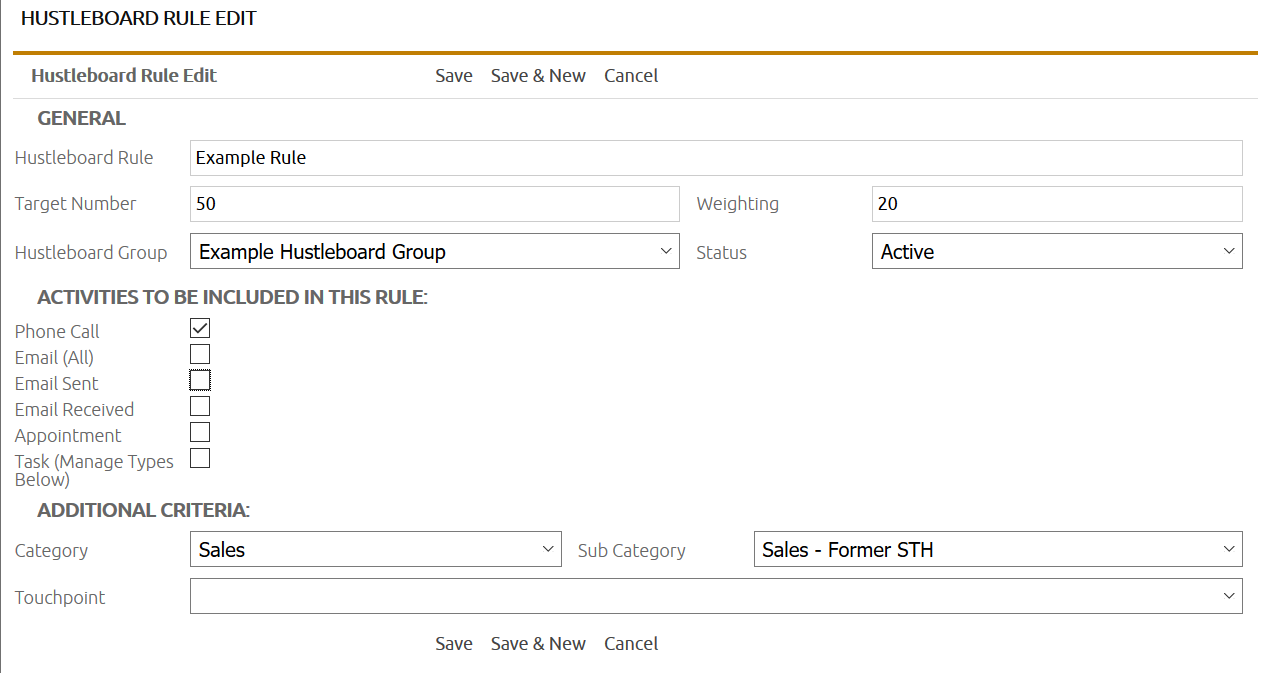Click into the Target Number field
The height and width of the screenshot is (673, 1270).
(x=435, y=204)
